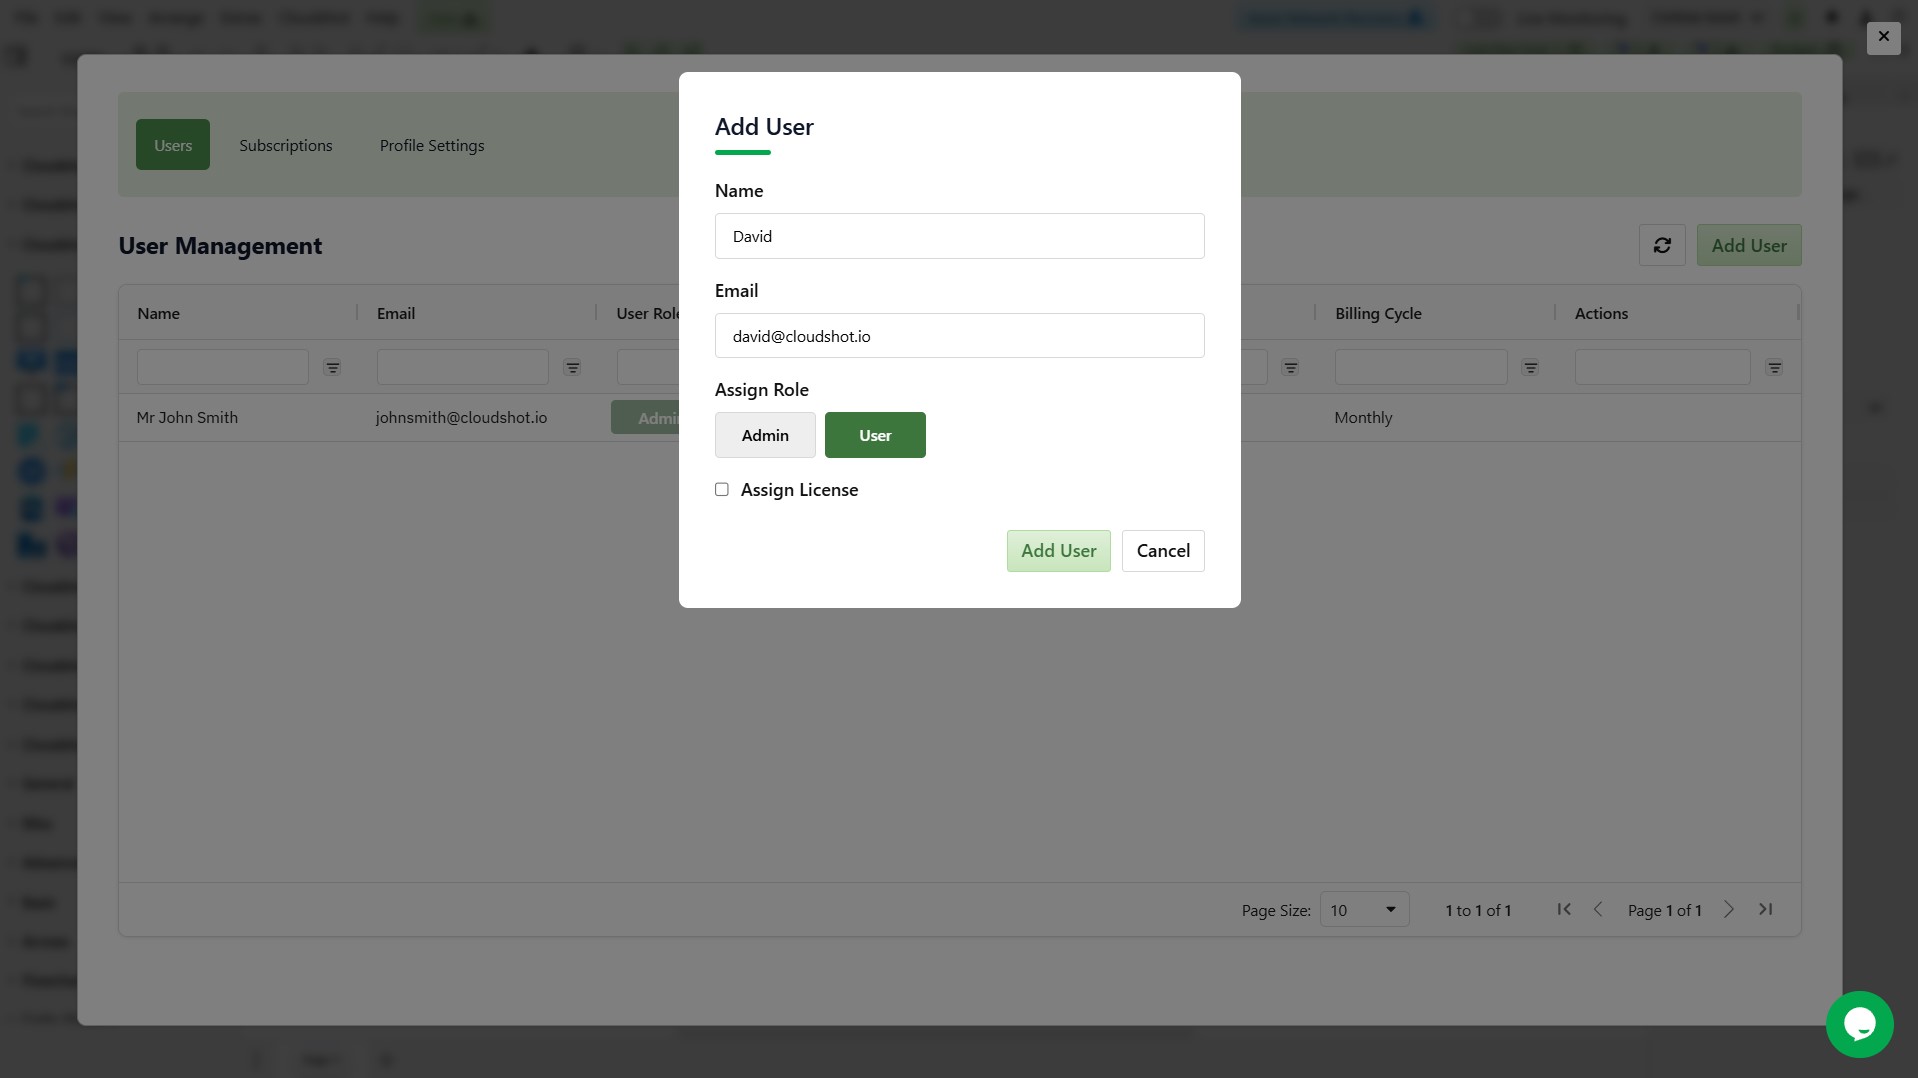Image resolution: width=1918 pixels, height=1078 pixels.
Task: Click the Name input containing David
Action: [x=960, y=236]
